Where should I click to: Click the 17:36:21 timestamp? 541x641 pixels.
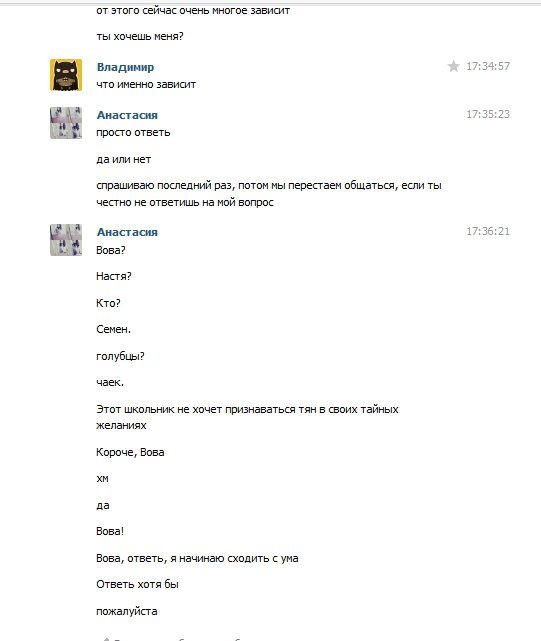click(488, 231)
